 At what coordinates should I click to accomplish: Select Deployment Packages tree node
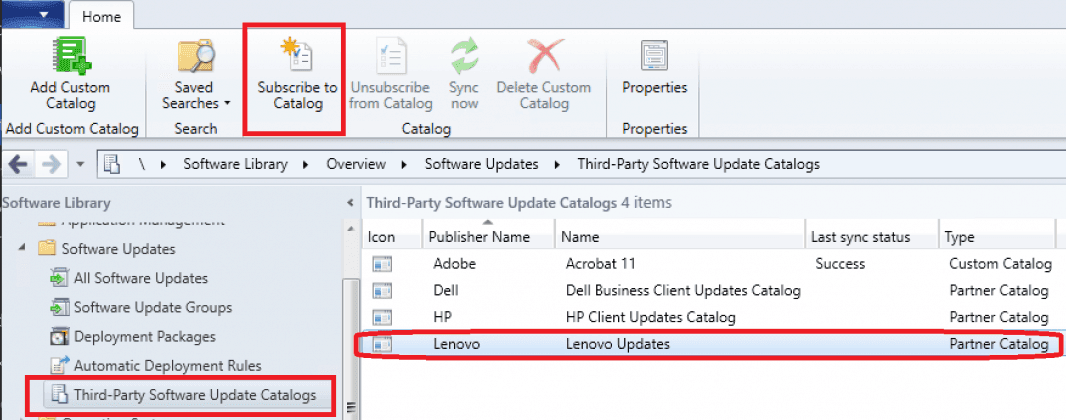pyautogui.click(x=145, y=336)
